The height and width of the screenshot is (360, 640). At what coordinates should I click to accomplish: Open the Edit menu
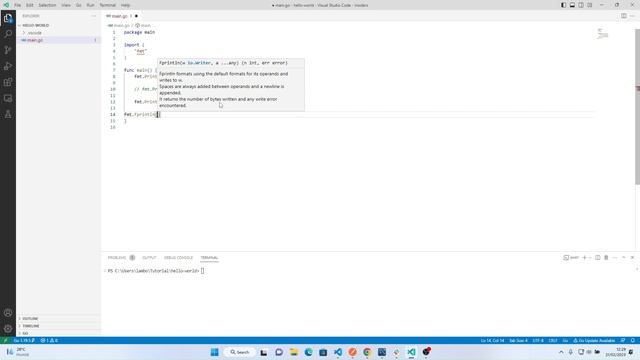point(30,5)
